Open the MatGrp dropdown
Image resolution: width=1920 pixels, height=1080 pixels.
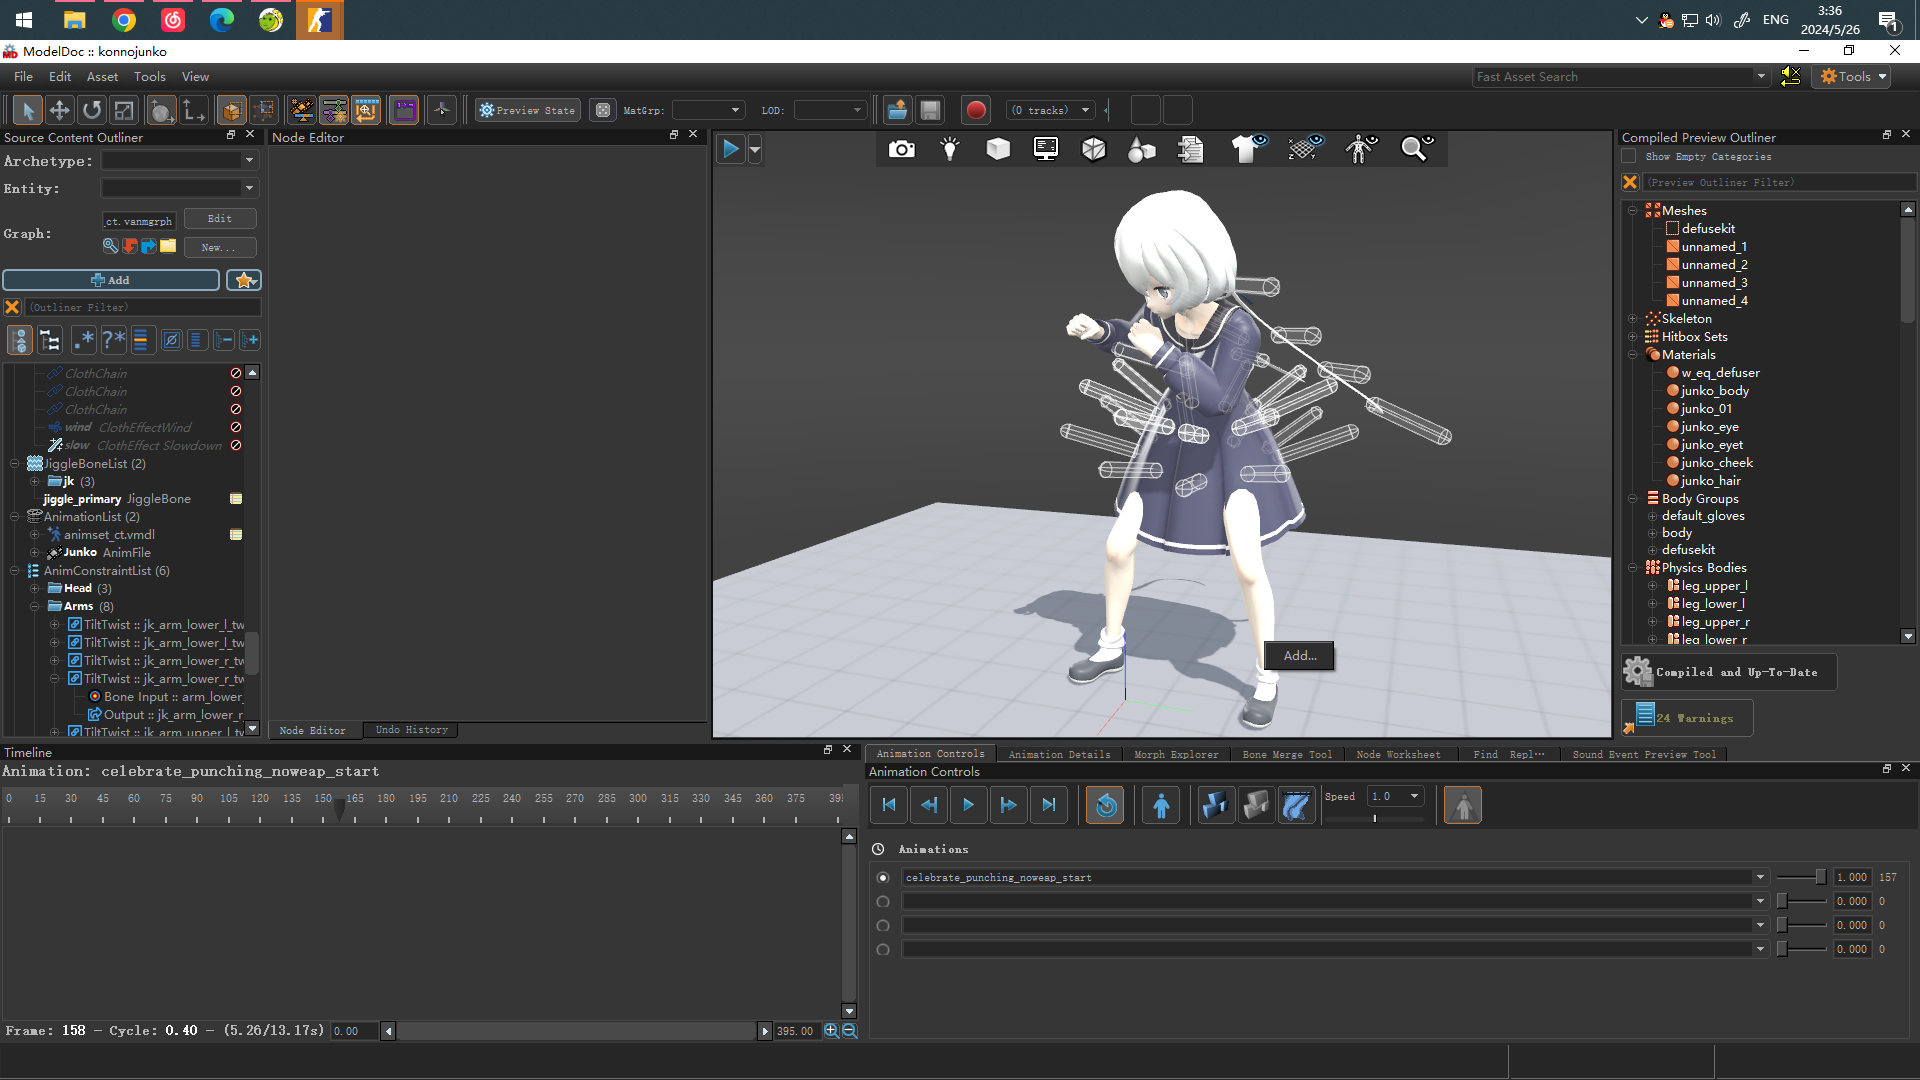[x=708, y=110]
